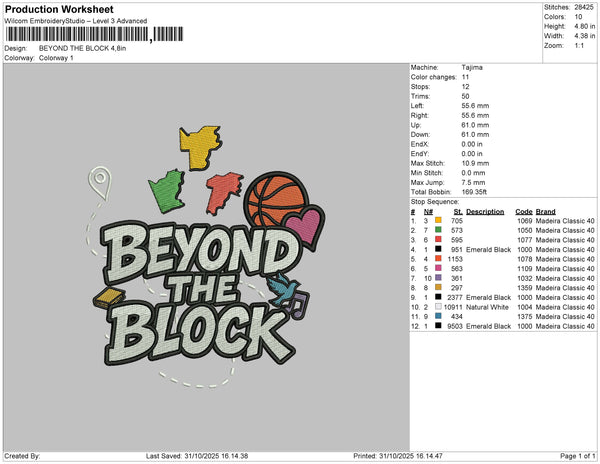Click the code 1069 in row 1
The height and width of the screenshot is (464, 600).
[x=525, y=221]
